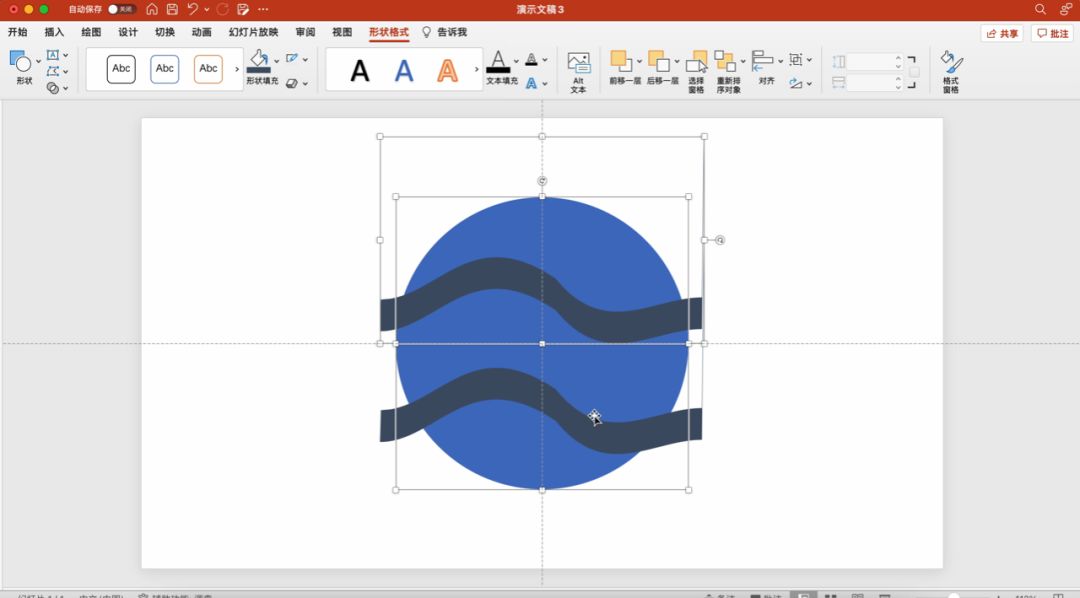Undo the last action

click(193, 9)
